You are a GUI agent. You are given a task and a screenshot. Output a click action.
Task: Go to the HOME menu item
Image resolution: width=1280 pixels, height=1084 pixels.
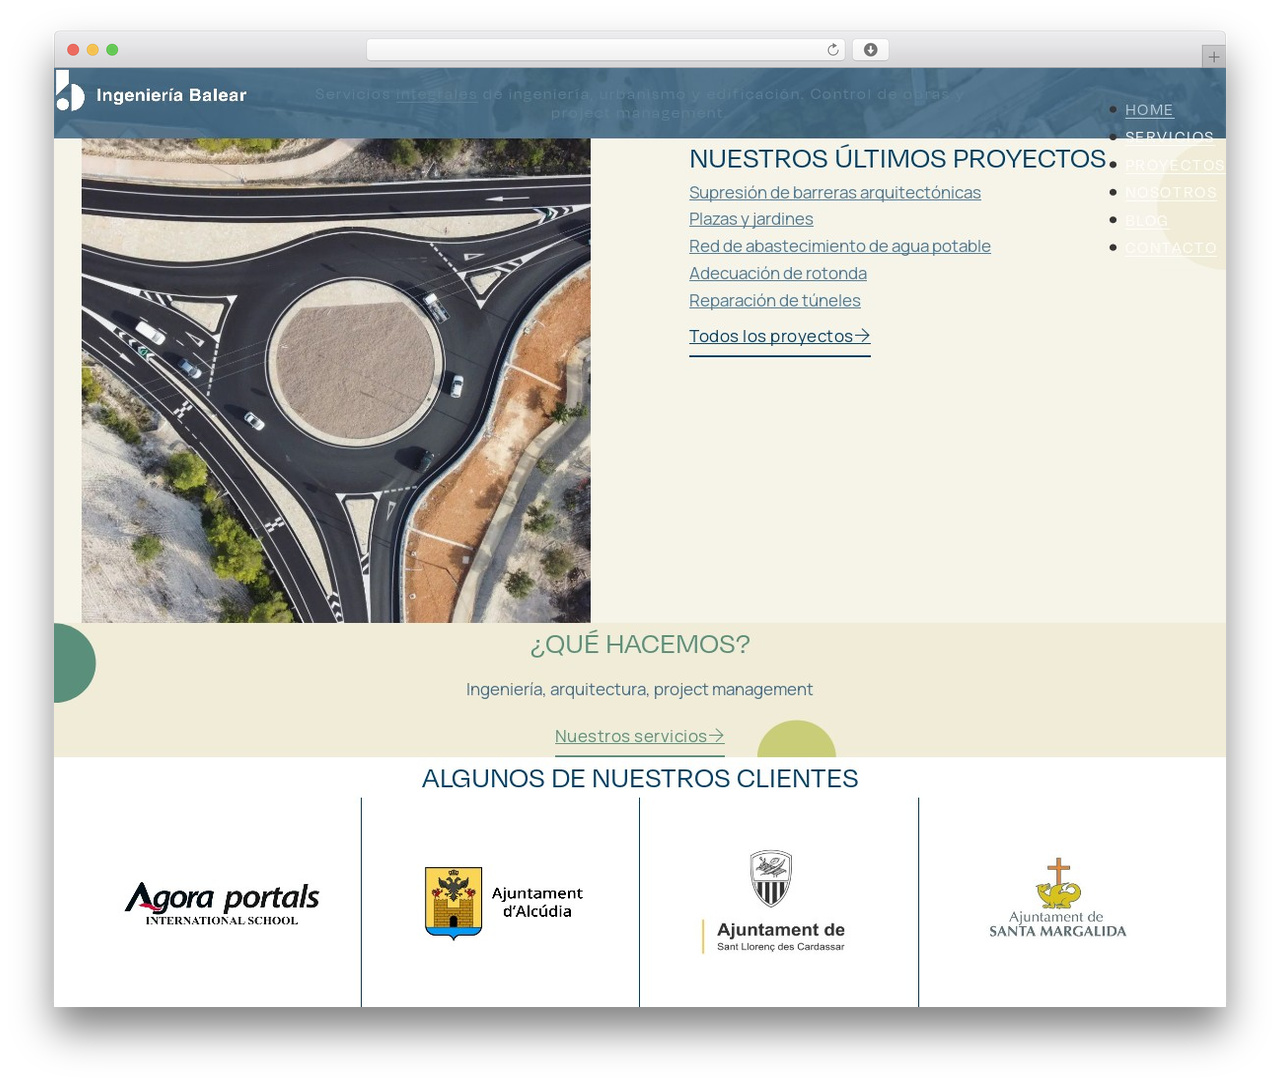coord(1149,110)
